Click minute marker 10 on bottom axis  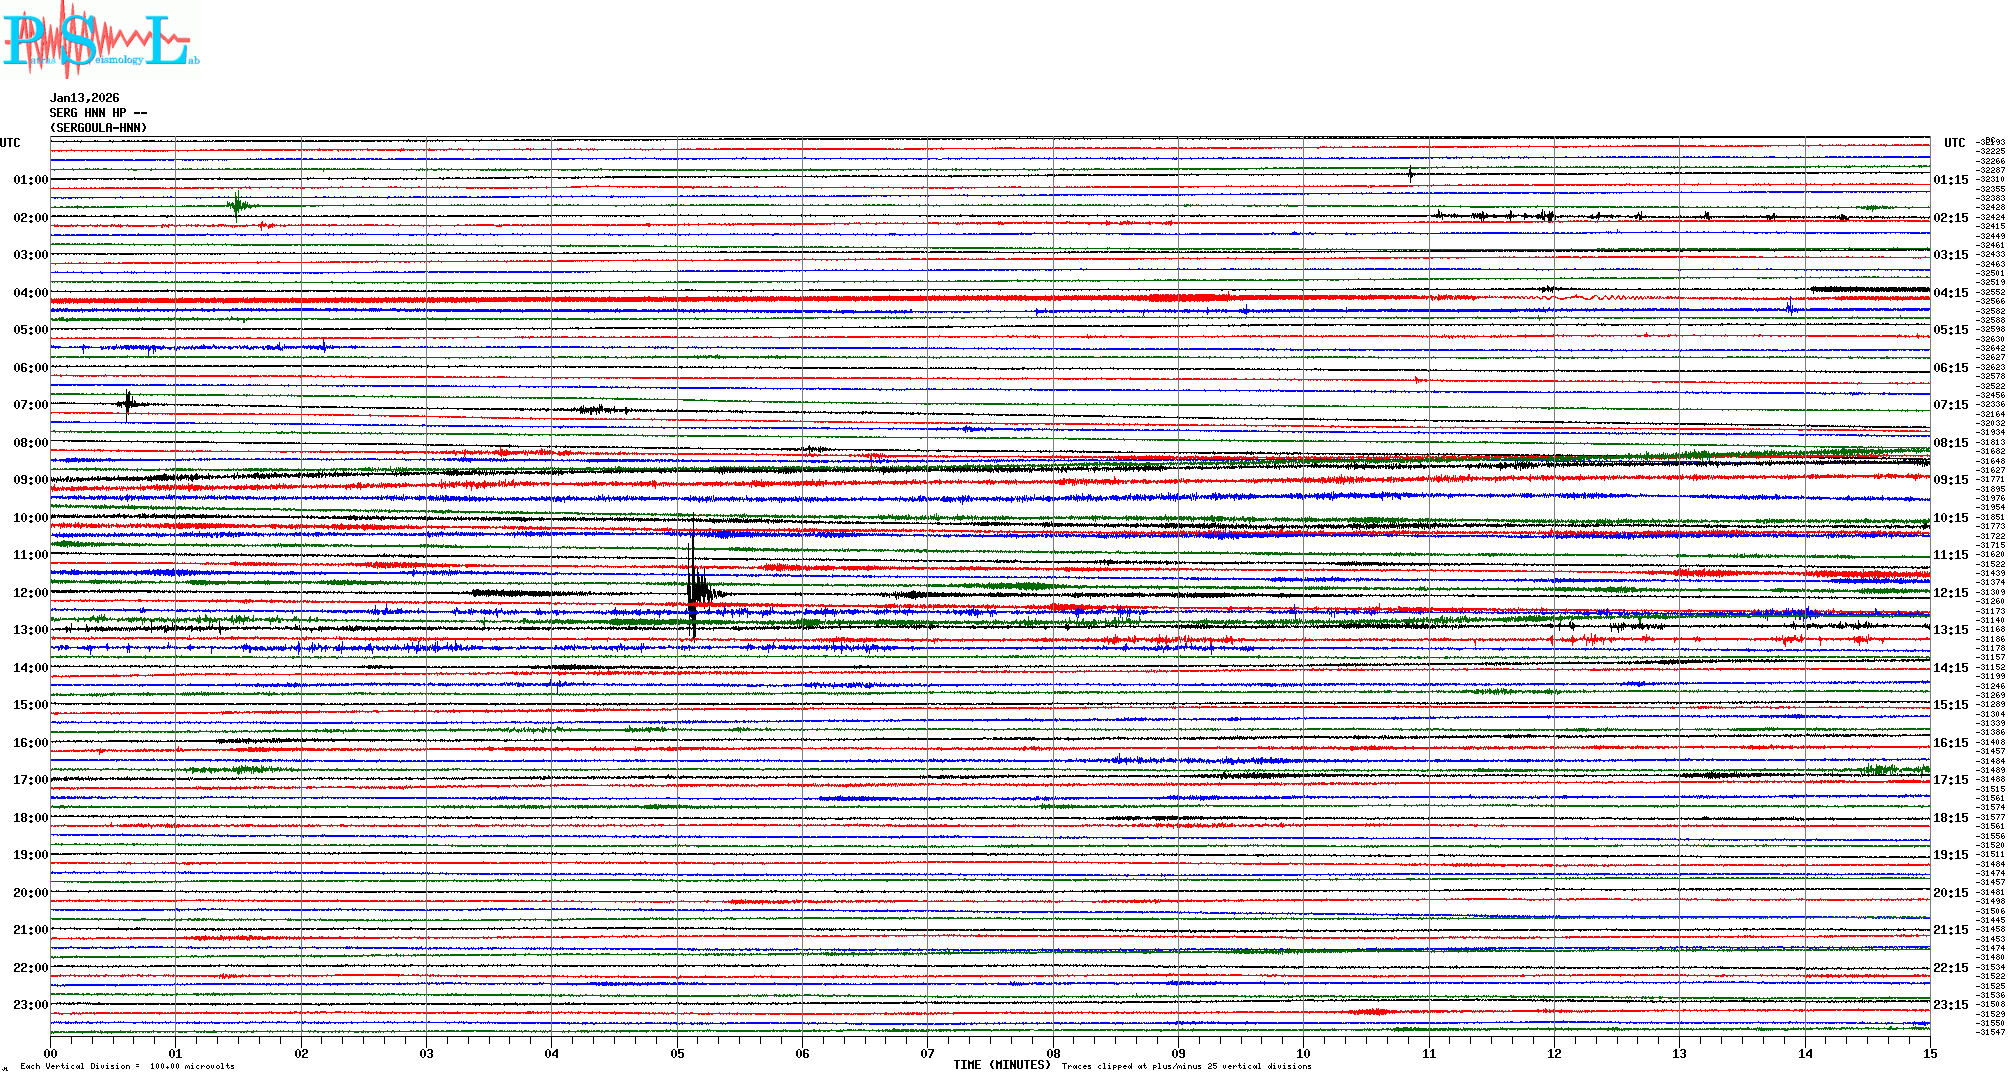click(1303, 1053)
